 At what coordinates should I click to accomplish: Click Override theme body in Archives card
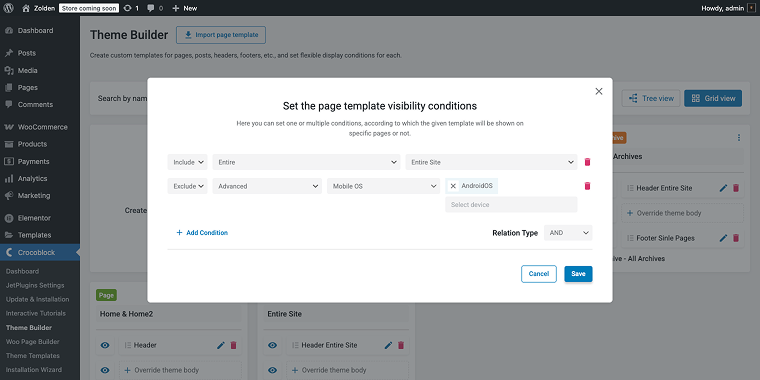pyautogui.click(x=682, y=213)
